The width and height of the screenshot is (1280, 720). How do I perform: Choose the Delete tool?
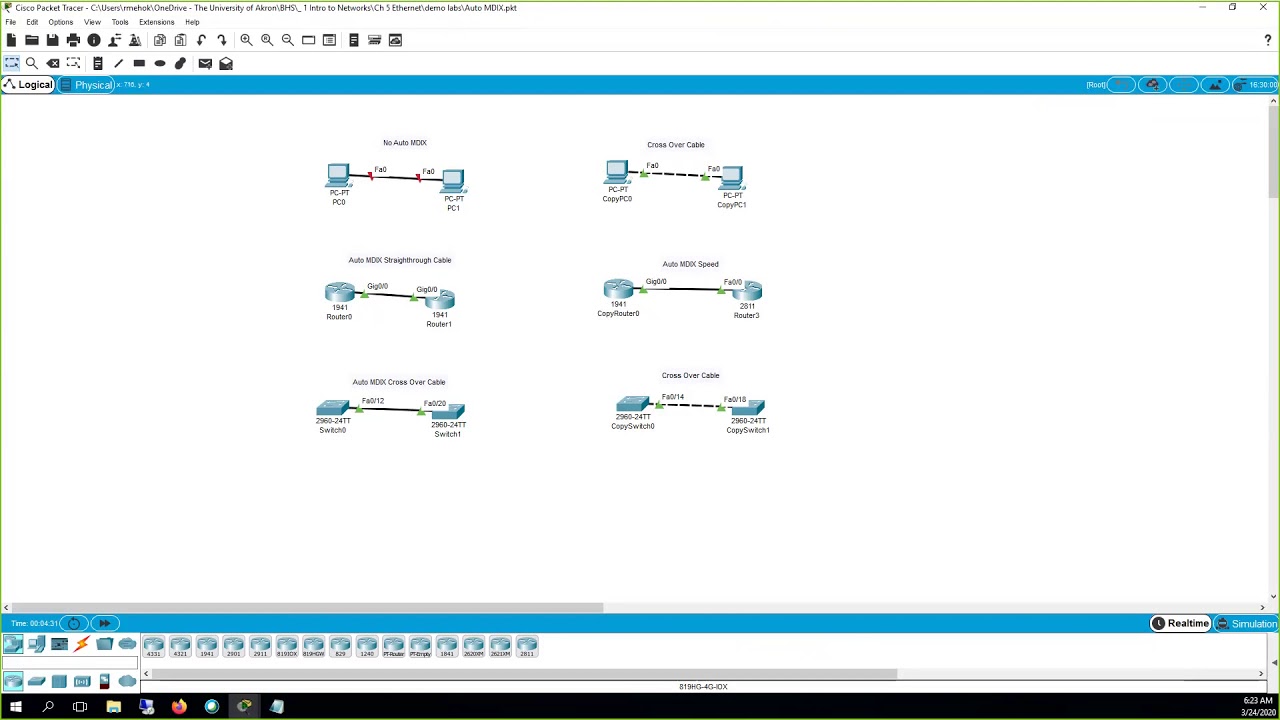(53, 63)
